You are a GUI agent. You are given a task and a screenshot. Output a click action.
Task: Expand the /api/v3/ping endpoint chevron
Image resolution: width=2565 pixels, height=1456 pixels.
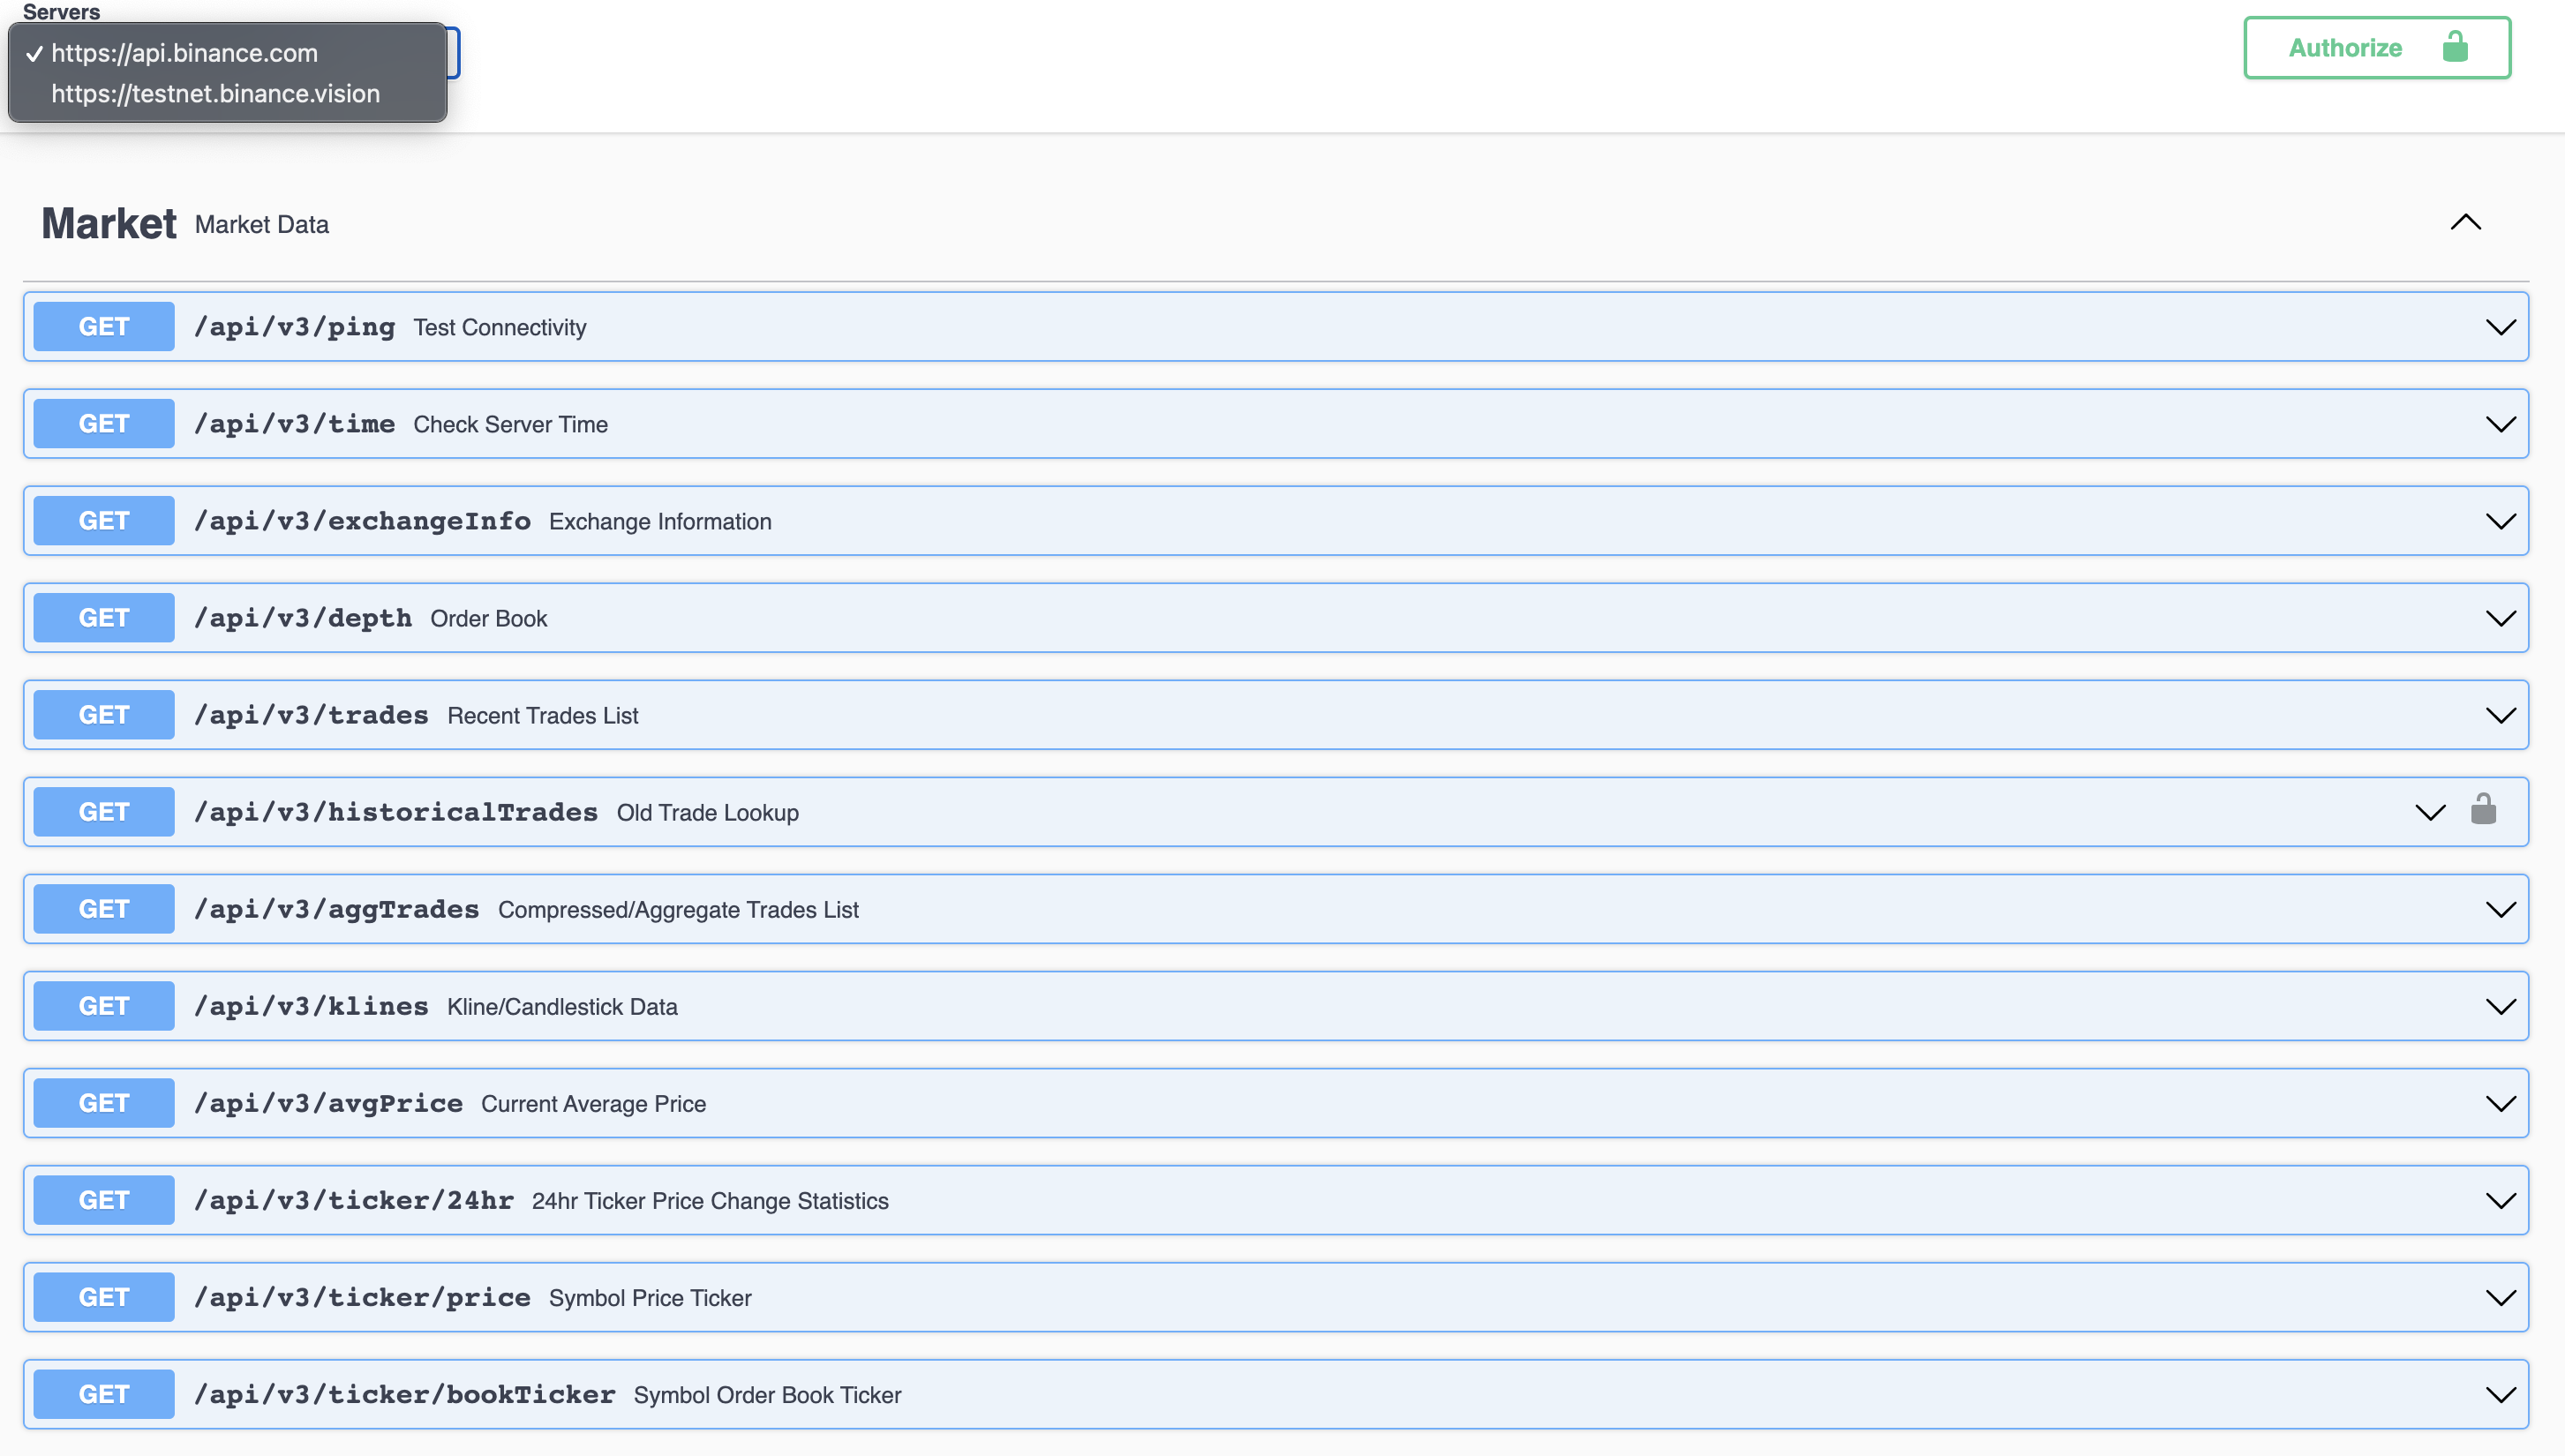(x=2500, y=328)
